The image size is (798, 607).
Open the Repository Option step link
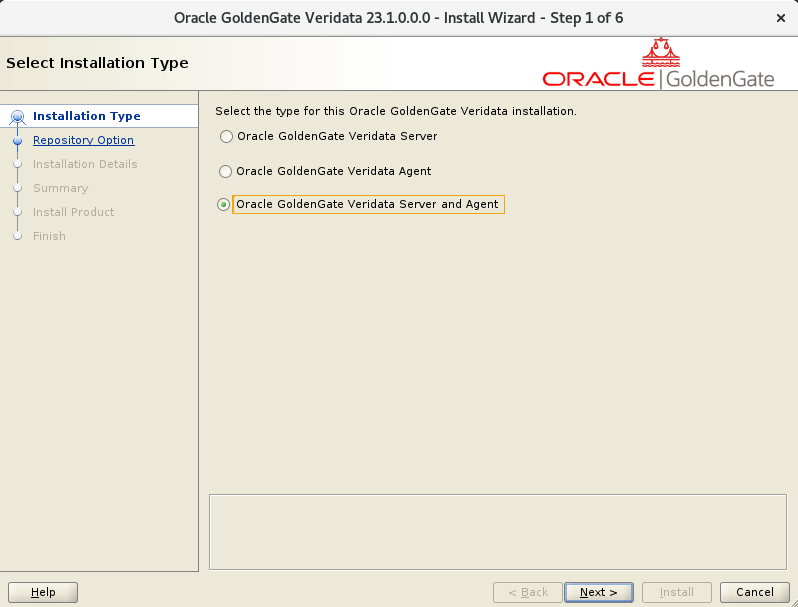click(83, 140)
